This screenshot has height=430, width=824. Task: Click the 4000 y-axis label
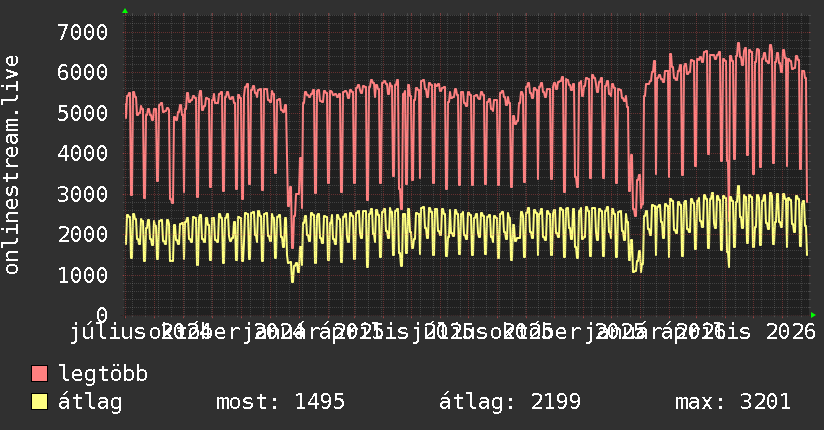tap(83, 153)
